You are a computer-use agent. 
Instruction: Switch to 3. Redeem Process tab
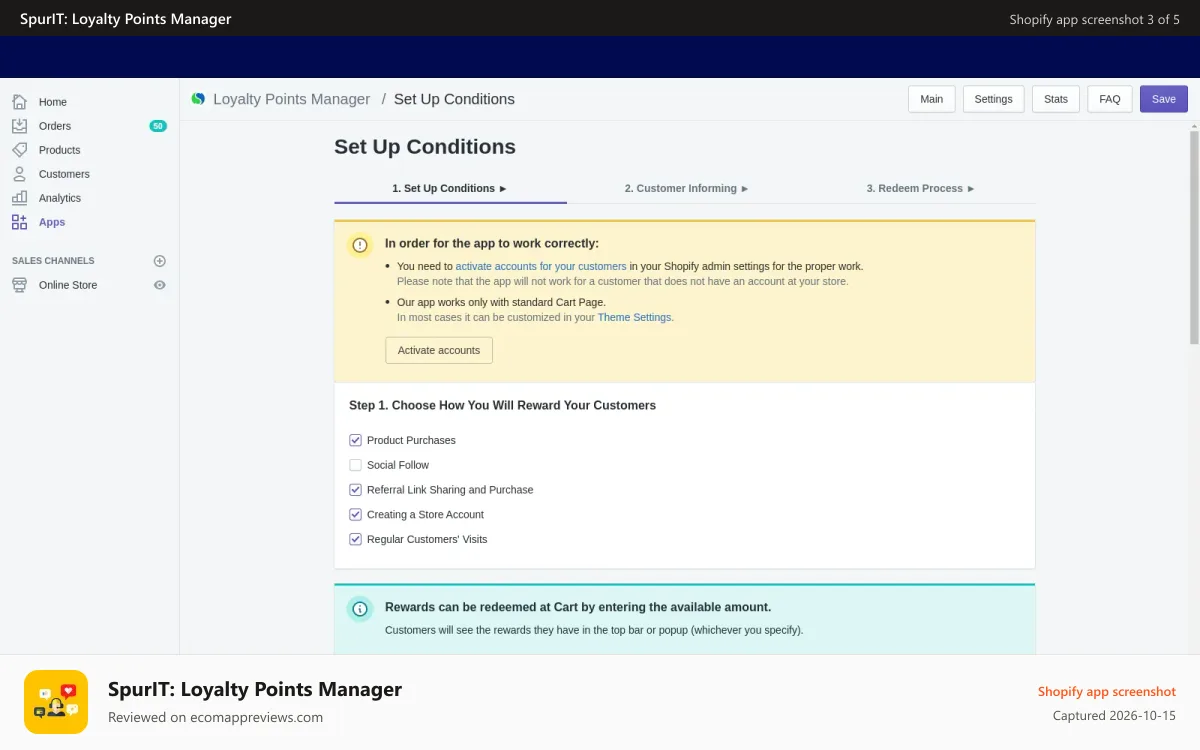pos(921,188)
